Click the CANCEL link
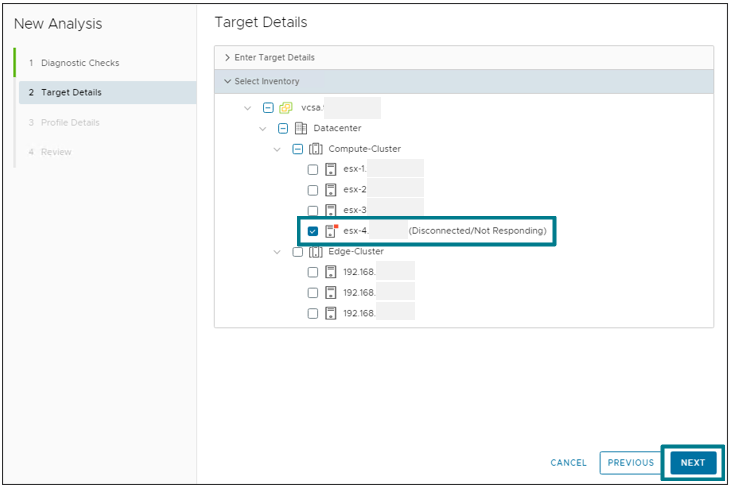 568,463
